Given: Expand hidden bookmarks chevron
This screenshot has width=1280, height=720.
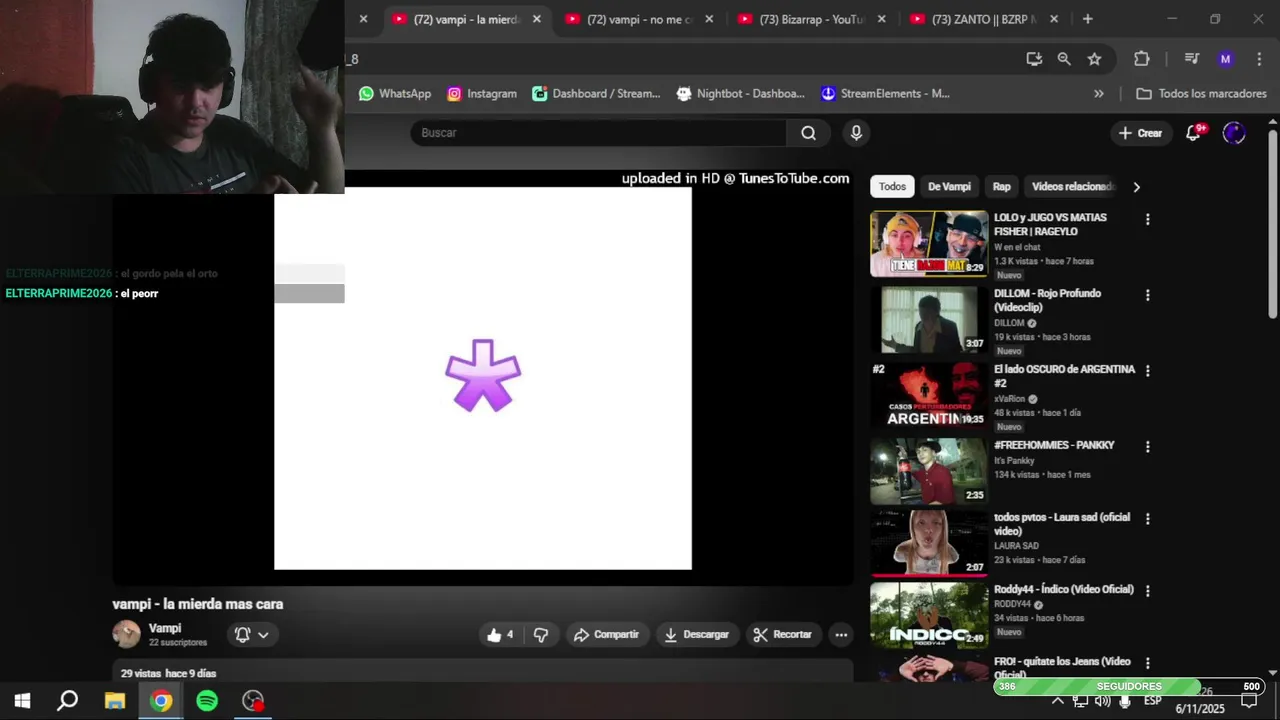Looking at the screenshot, I should 1099,93.
